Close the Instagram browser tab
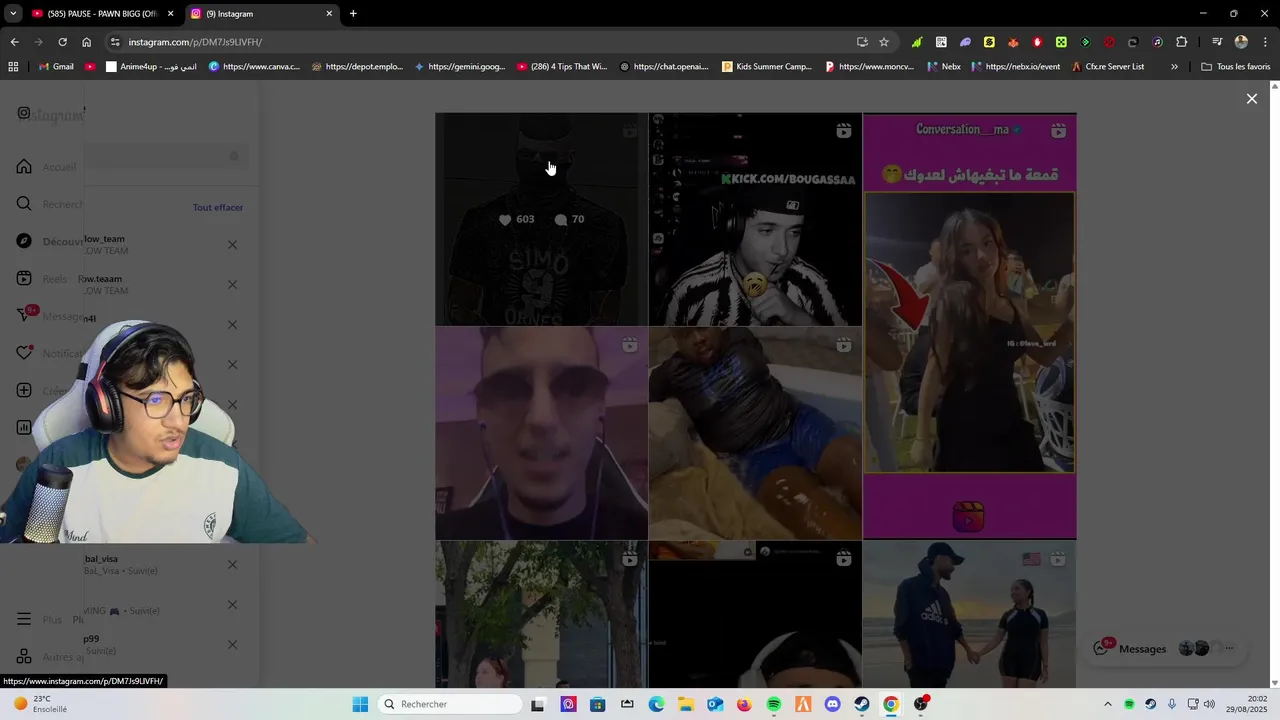Screen dimensions: 1280x720 pos(329,14)
